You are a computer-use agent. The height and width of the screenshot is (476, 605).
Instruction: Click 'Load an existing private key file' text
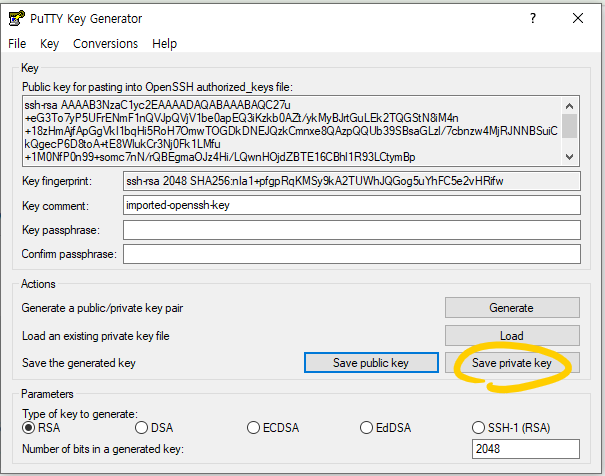96,336
